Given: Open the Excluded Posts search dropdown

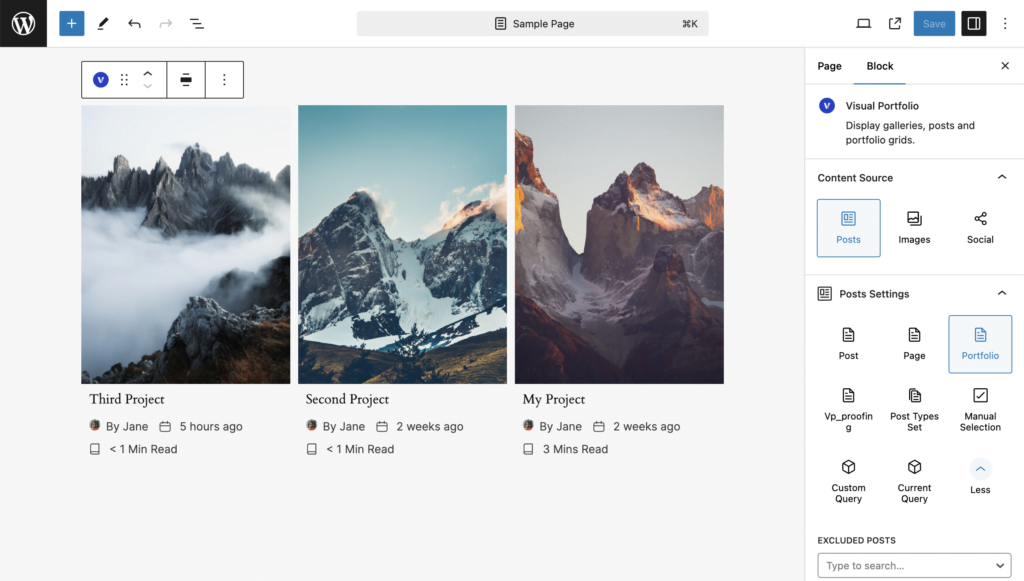Looking at the screenshot, I should pos(914,565).
